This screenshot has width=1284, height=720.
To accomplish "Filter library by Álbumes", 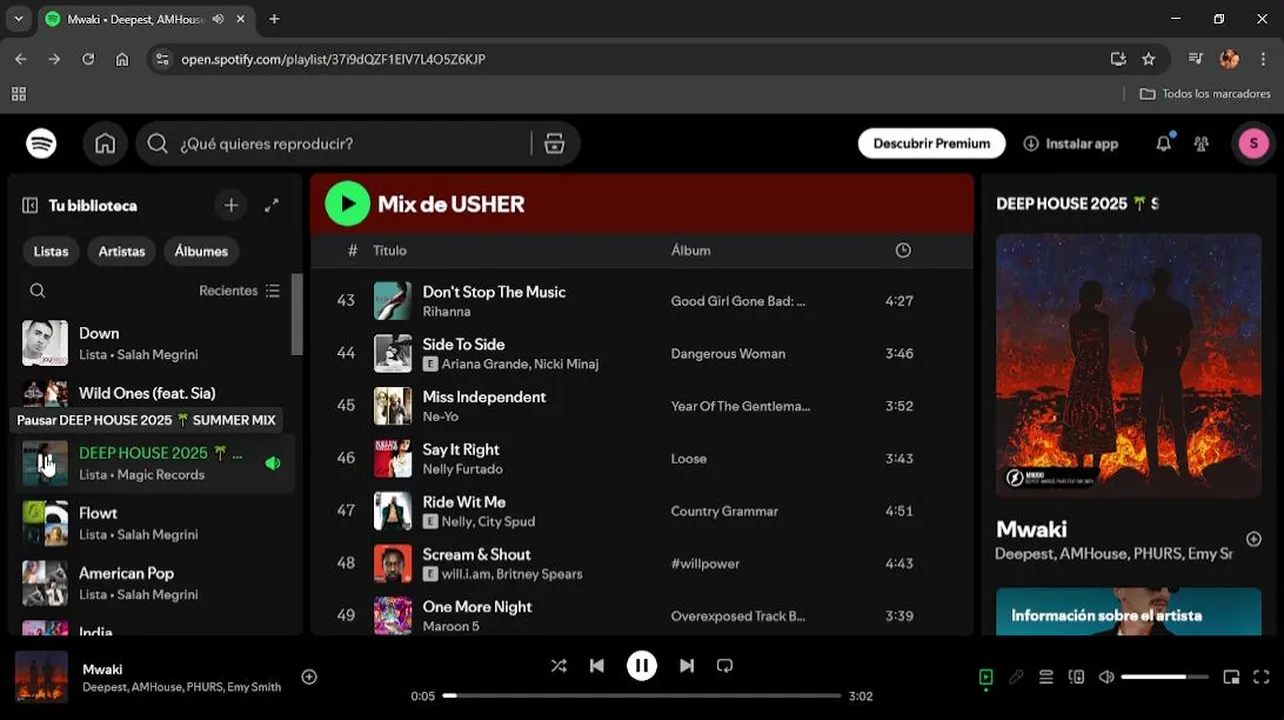I will point(201,251).
